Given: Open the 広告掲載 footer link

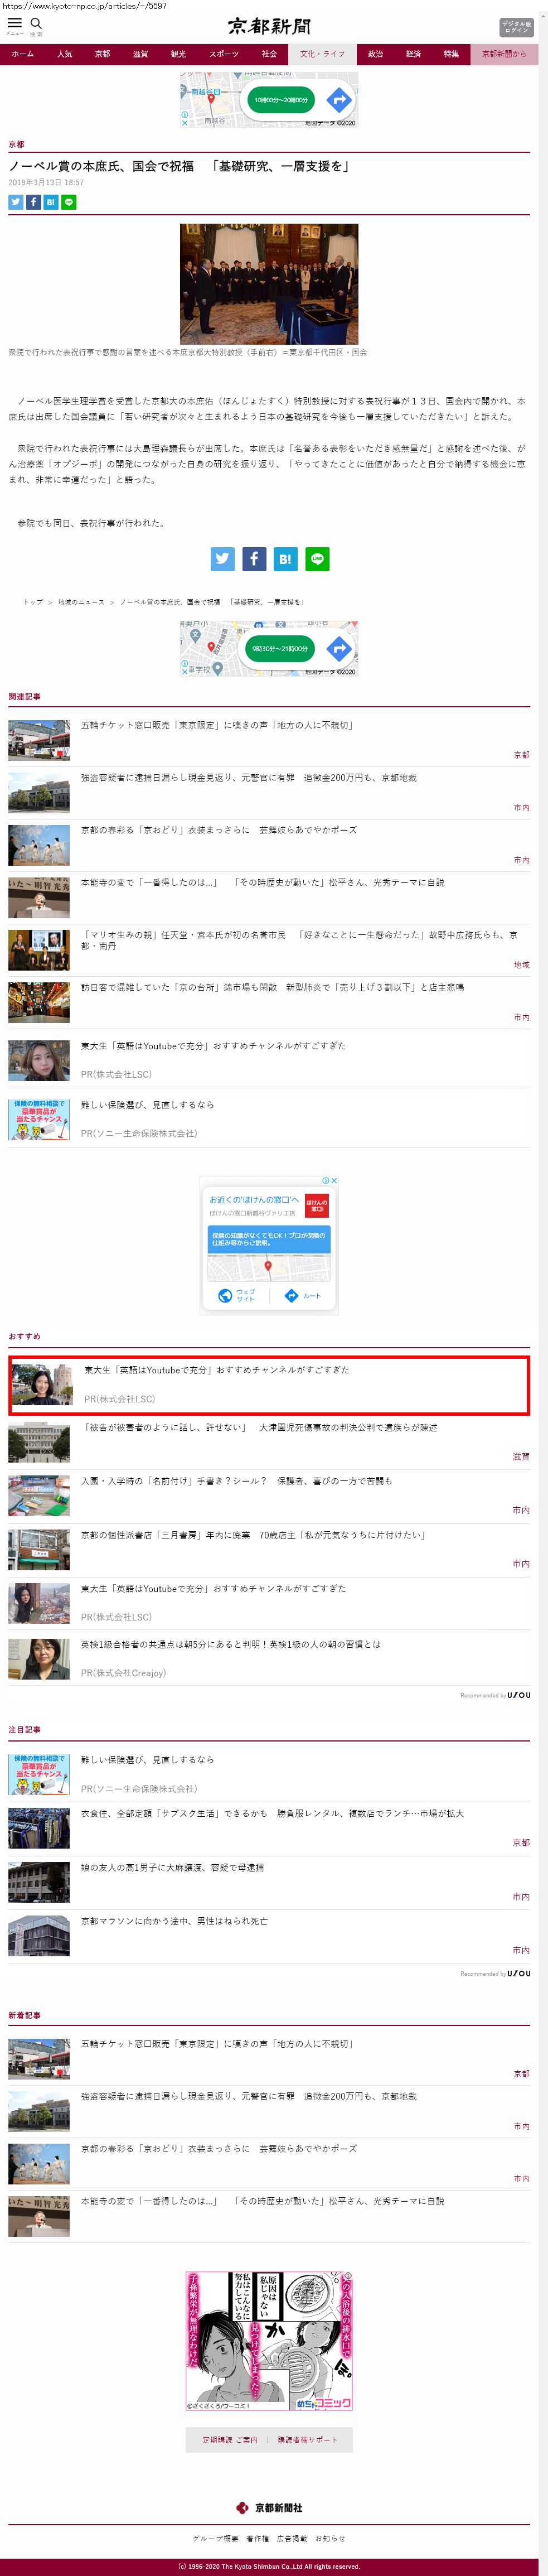Looking at the screenshot, I should click(x=292, y=2539).
